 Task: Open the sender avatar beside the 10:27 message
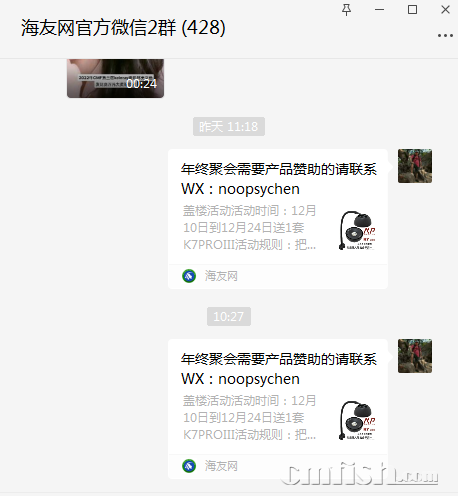[415, 356]
